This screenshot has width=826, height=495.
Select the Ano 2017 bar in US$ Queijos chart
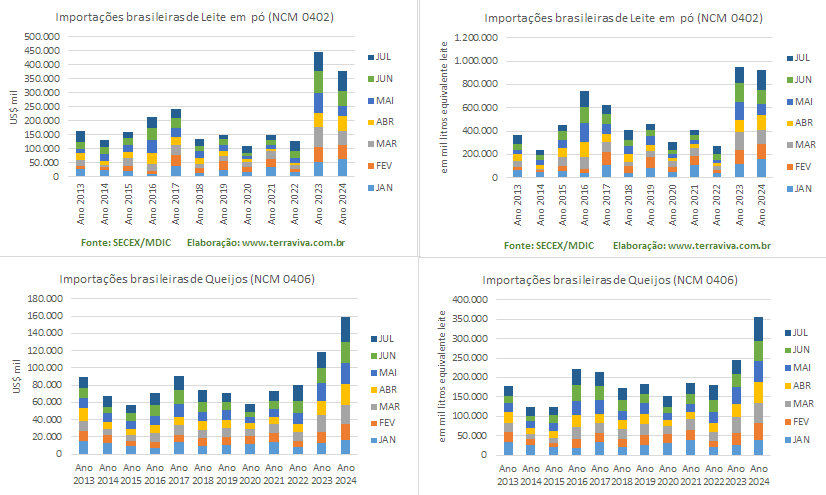179,415
